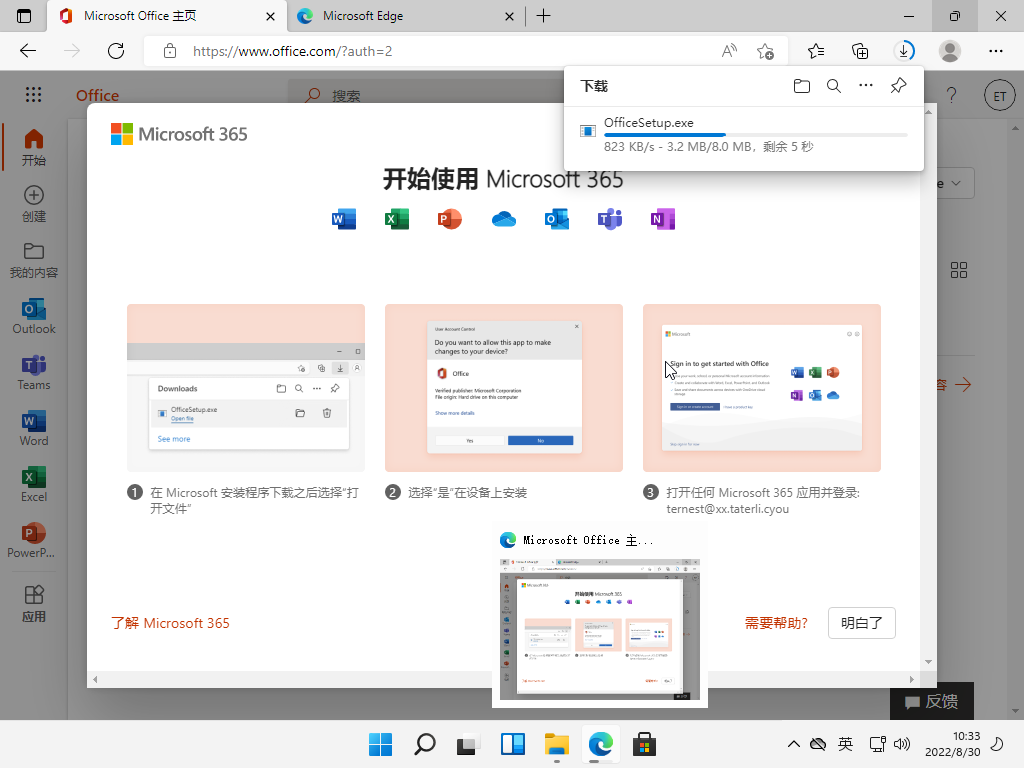The height and width of the screenshot is (768, 1024).
Task: Click the OneDrive cloud icon in dialog
Action: click(504, 219)
